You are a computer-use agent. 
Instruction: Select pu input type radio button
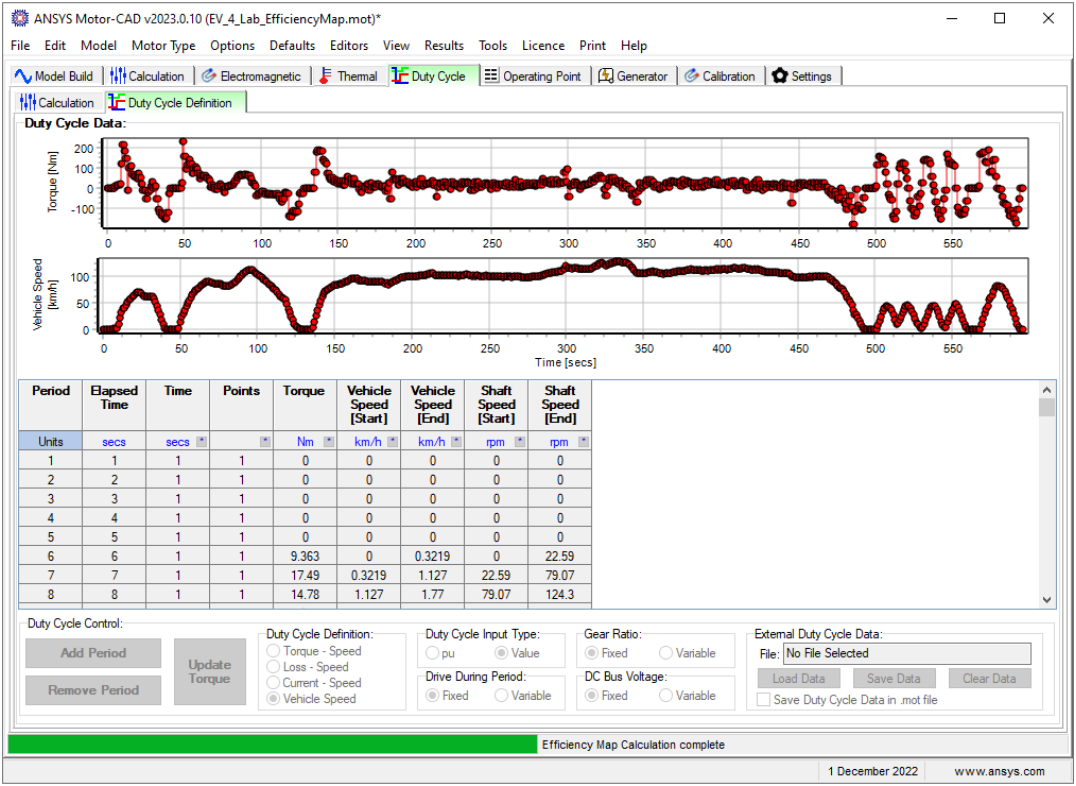click(x=432, y=653)
